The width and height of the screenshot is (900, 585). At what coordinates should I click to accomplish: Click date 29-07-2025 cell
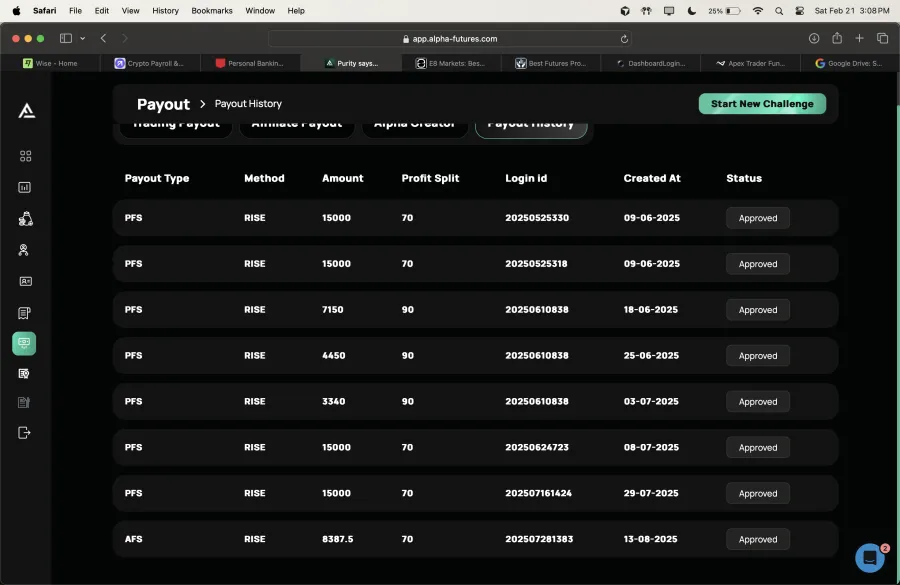(x=651, y=493)
